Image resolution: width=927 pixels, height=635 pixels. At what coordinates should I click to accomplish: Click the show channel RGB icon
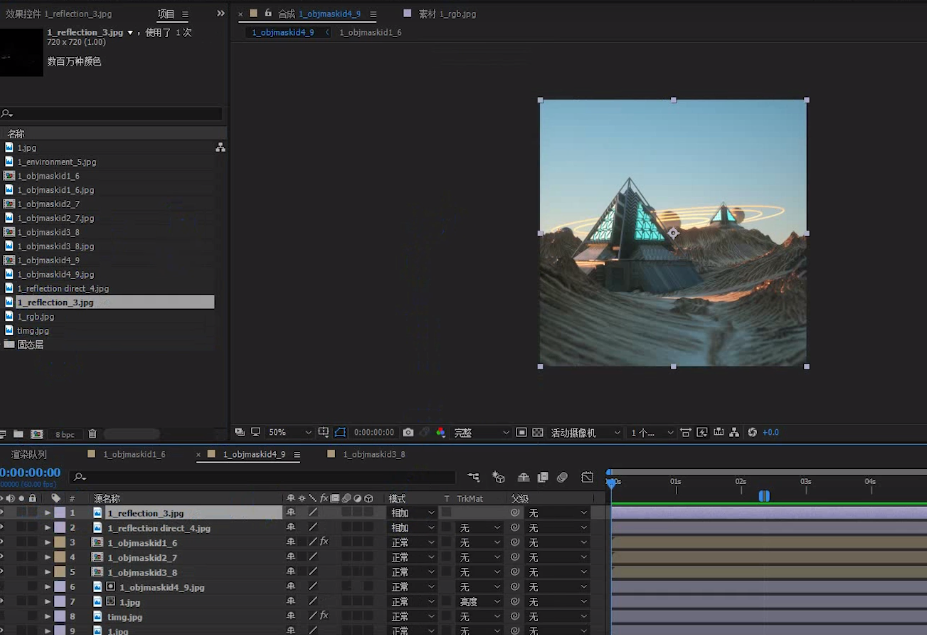pos(440,433)
